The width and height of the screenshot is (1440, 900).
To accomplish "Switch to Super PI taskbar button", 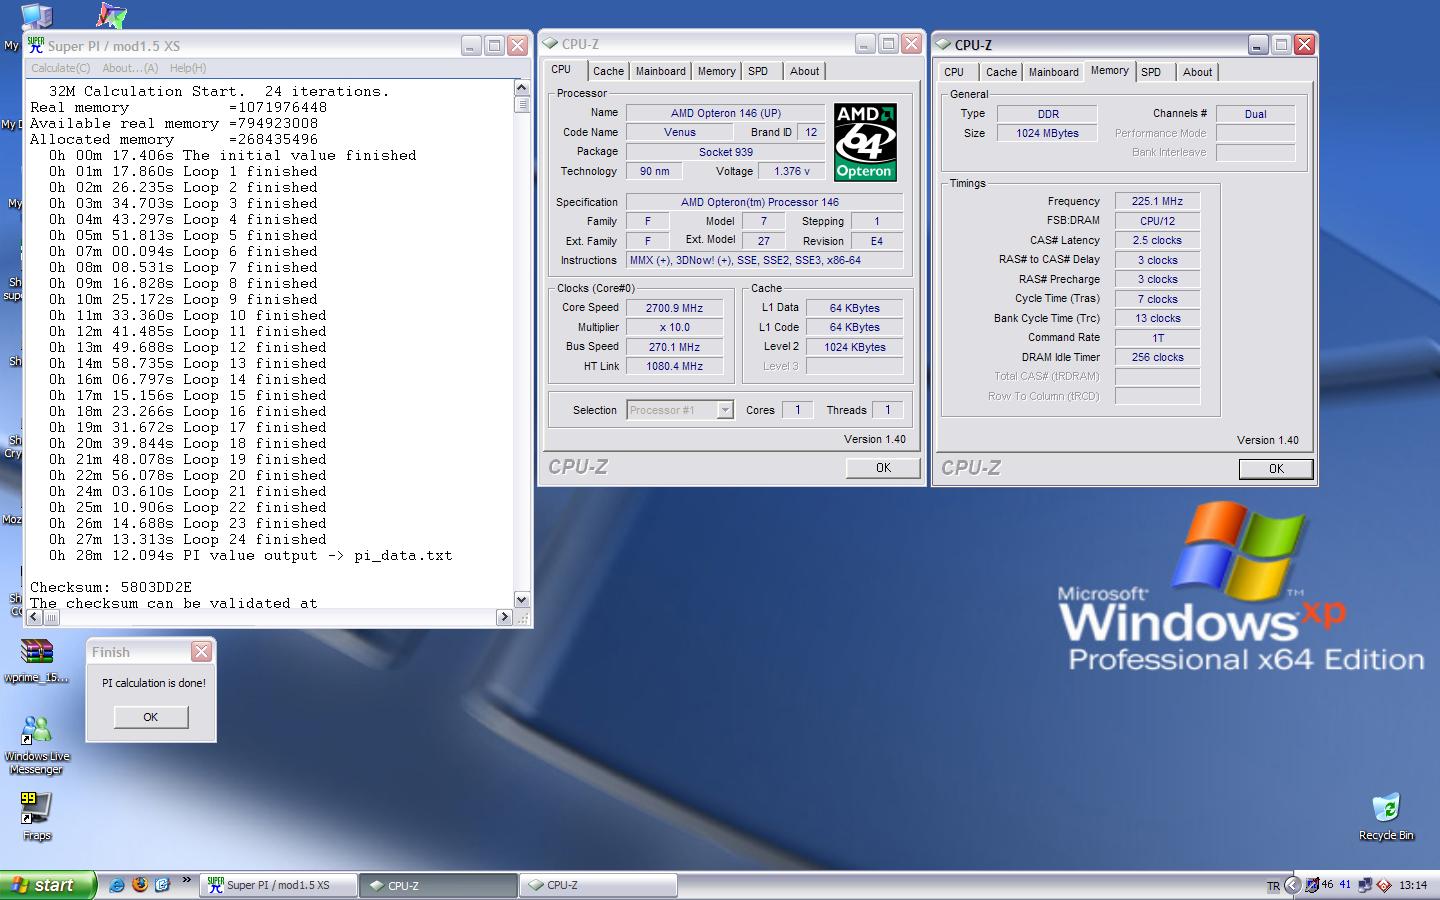I will [x=280, y=885].
